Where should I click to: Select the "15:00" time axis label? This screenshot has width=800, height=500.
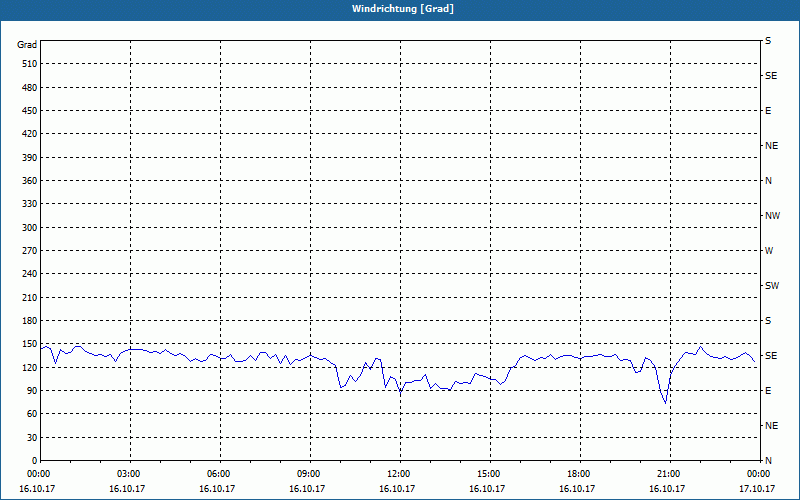tap(490, 473)
